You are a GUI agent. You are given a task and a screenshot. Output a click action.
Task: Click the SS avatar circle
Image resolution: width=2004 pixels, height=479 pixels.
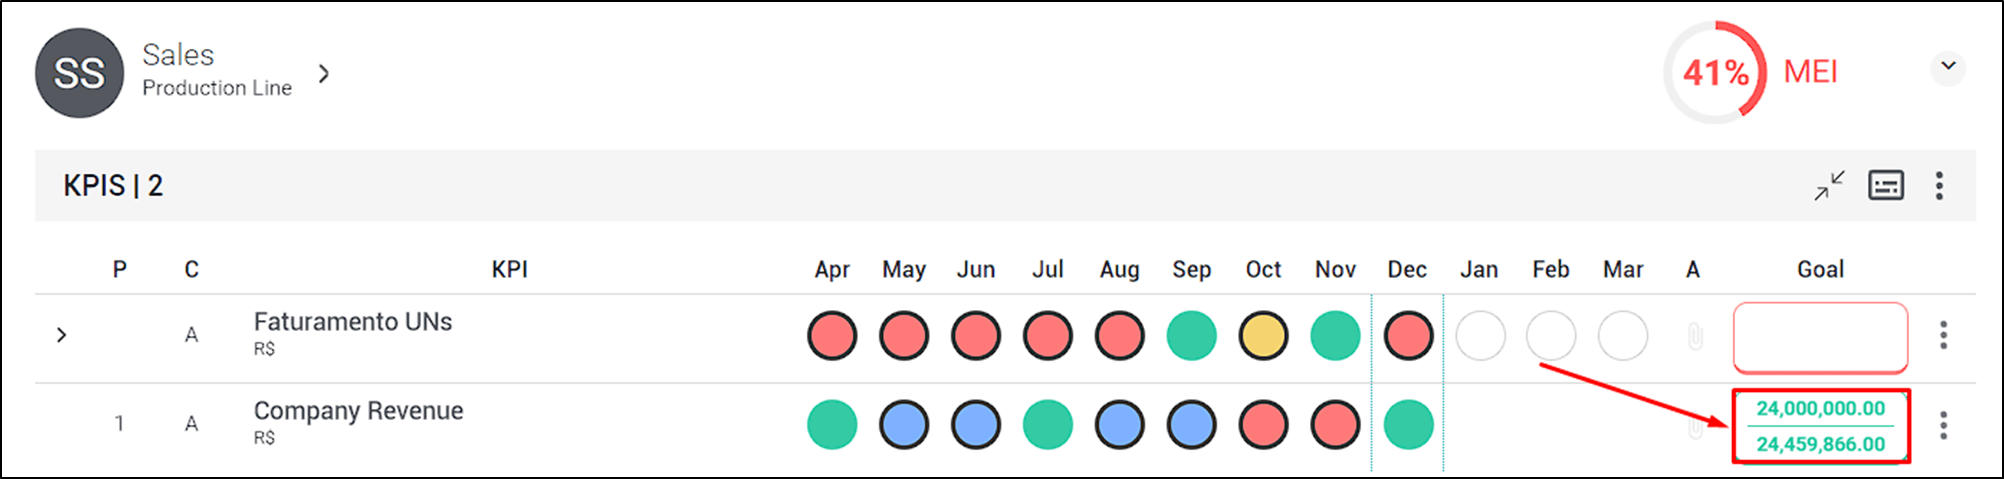click(79, 73)
